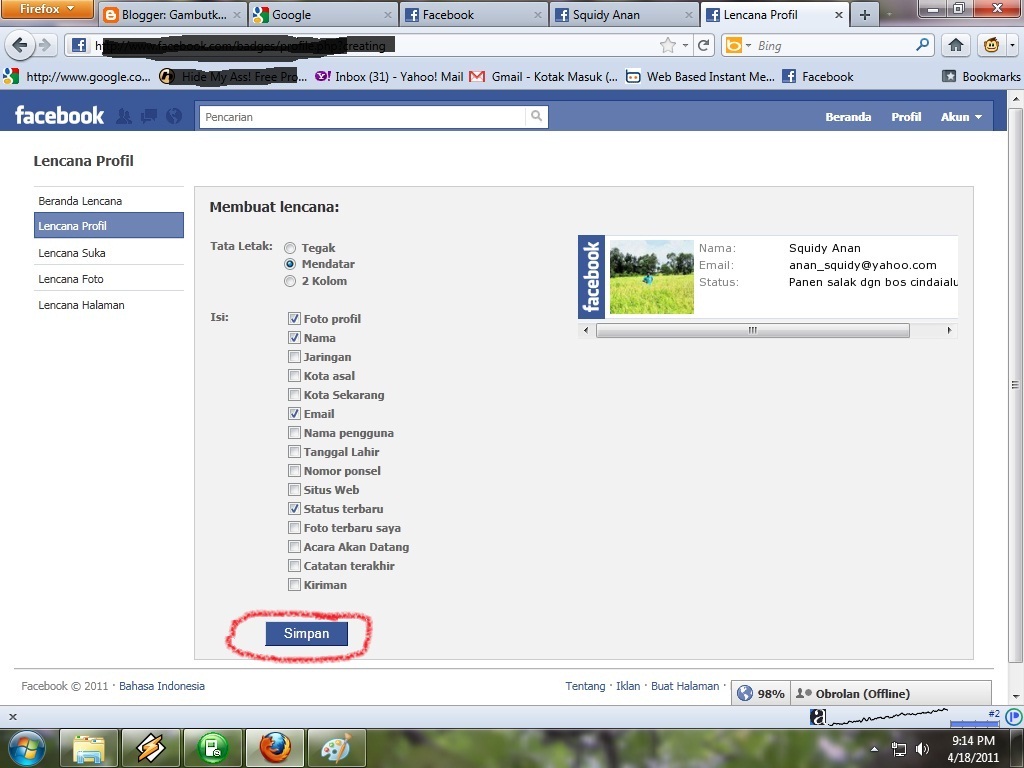1024x768 pixels.
Task: Select the Mendatar layout option
Action: click(x=290, y=264)
